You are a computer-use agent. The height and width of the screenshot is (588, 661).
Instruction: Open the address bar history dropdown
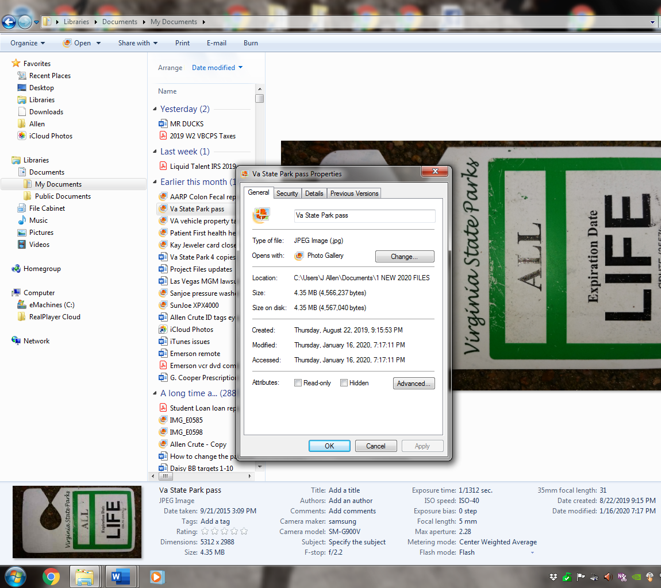click(652, 21)
